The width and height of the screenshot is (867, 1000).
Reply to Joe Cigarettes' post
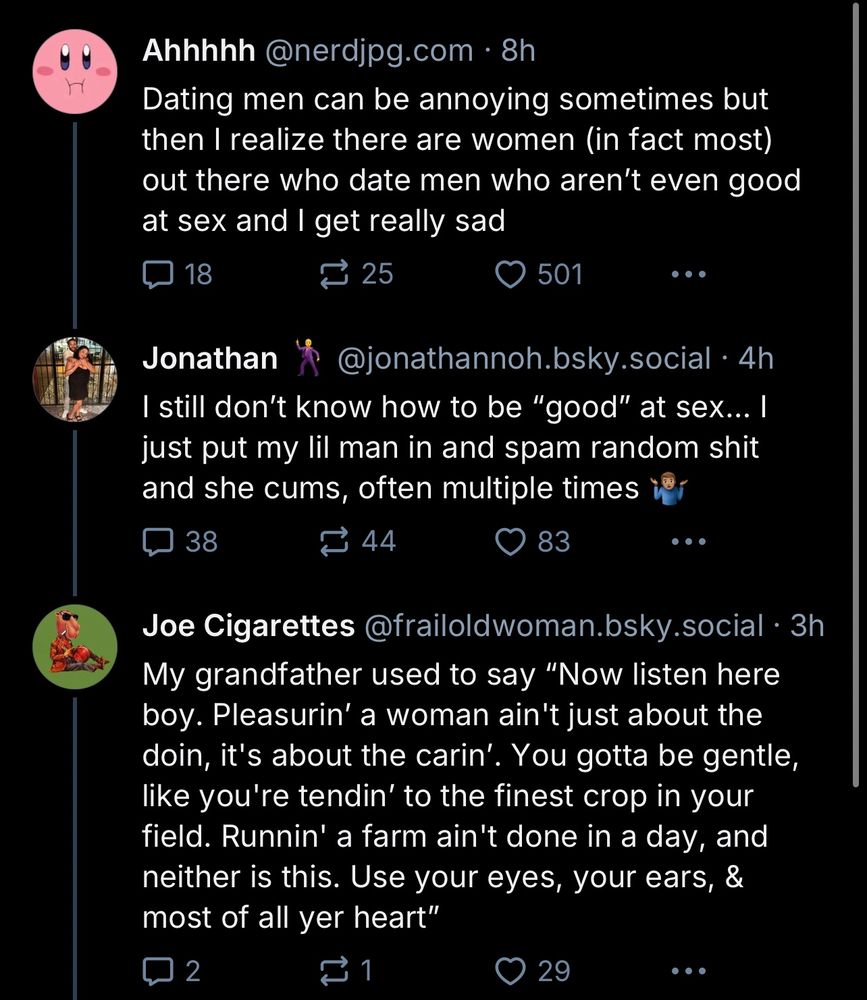pos(158,971)
